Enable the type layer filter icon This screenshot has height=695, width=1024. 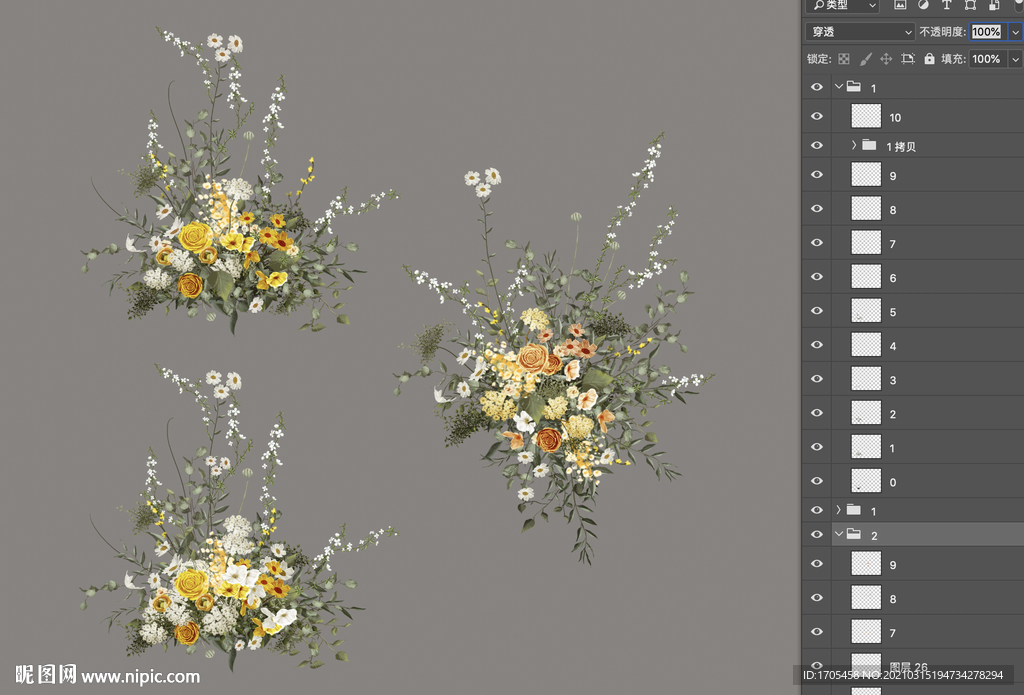pyautogui.click(x=946, y=5)
